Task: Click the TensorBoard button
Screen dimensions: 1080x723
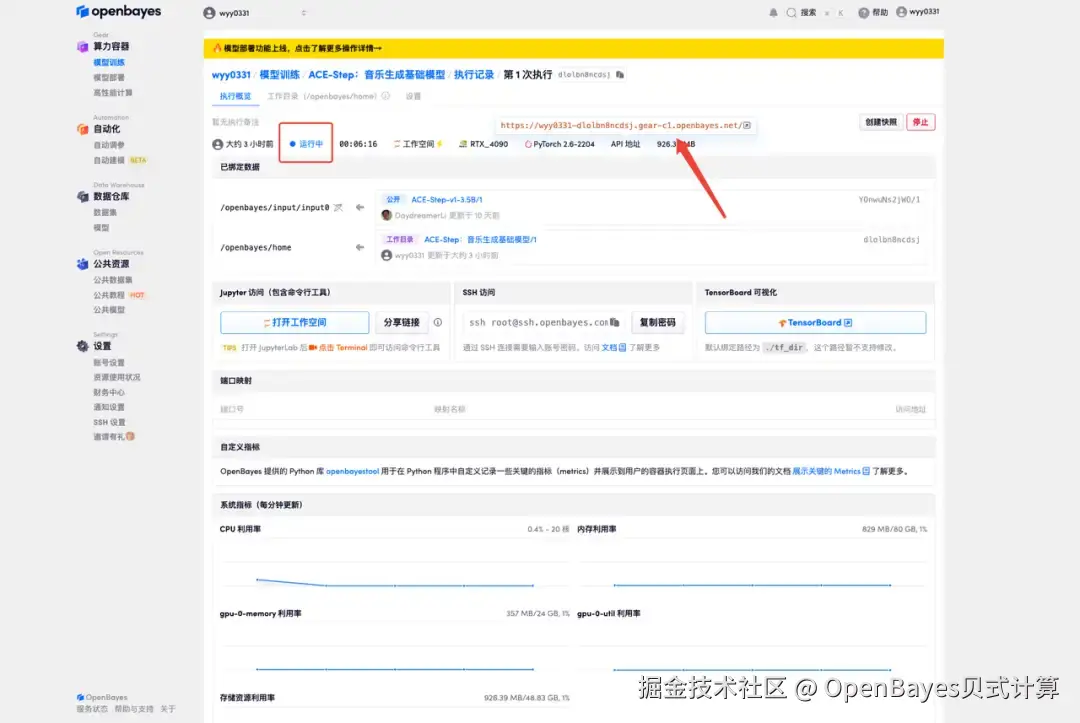Action: [x=815, y=322]
